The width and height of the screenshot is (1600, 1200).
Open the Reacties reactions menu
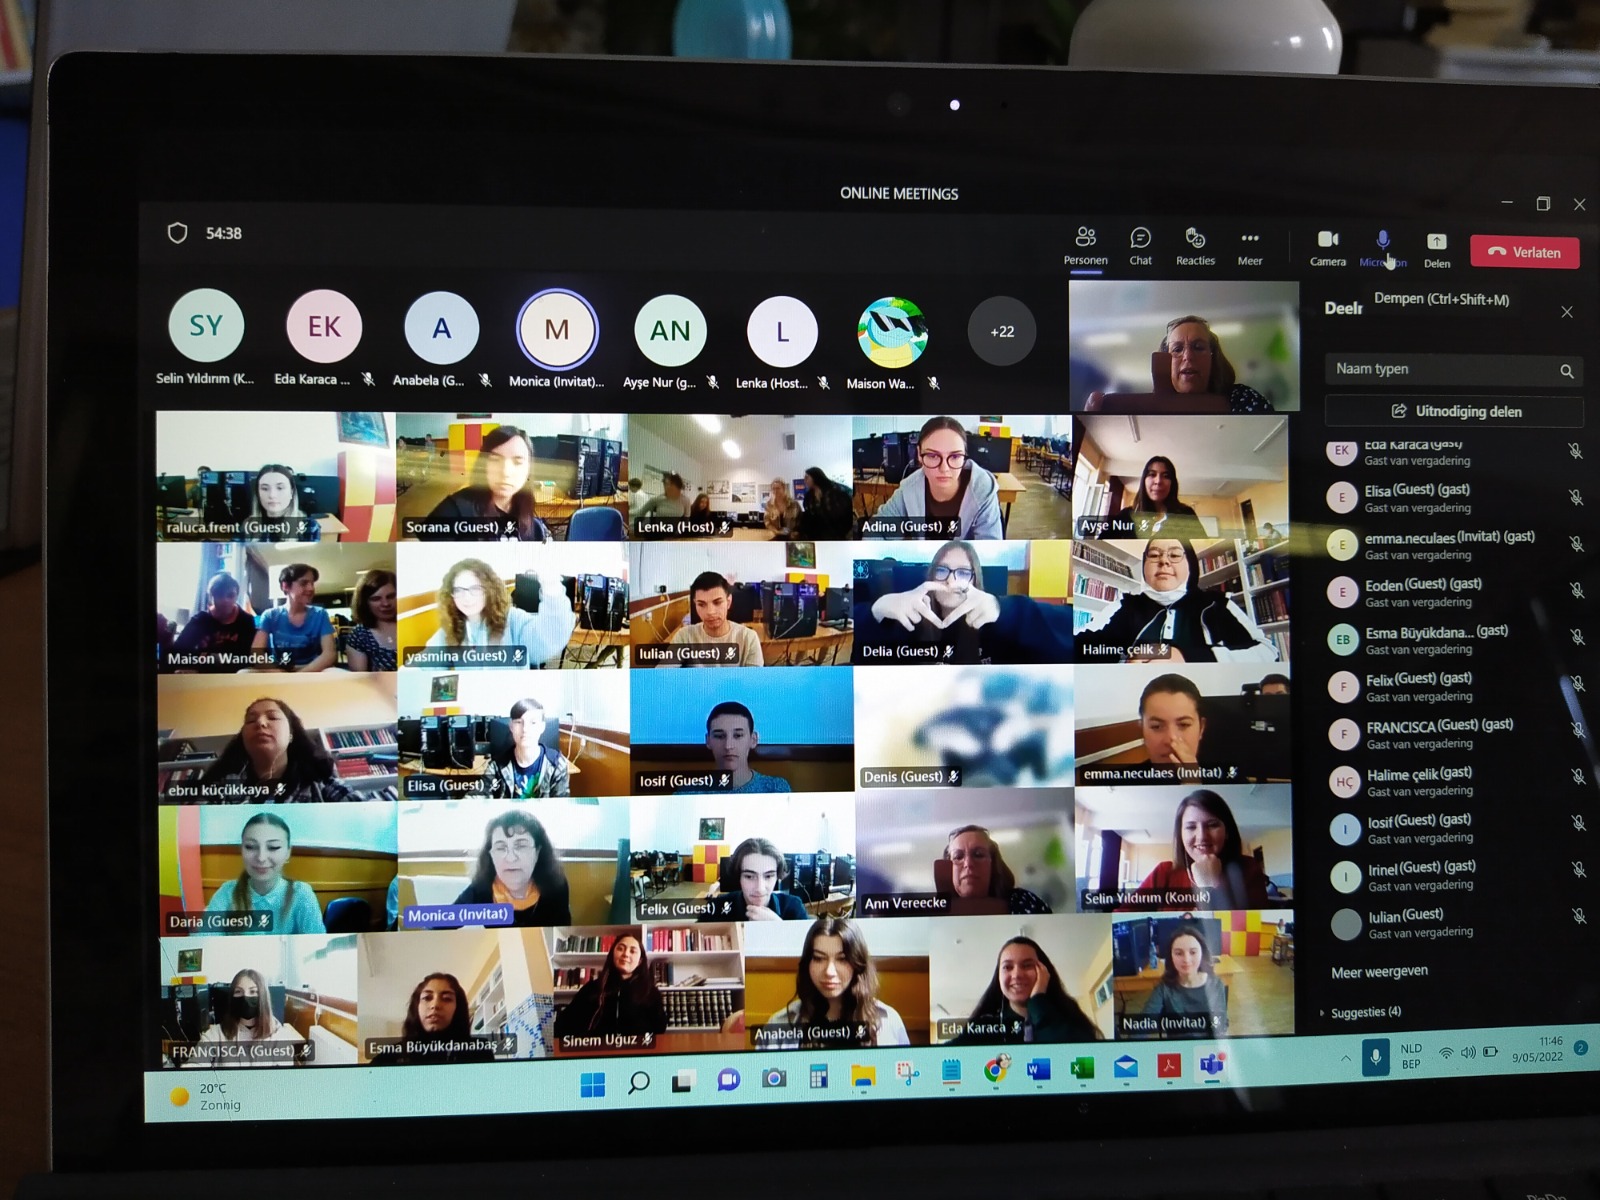click(x=1195, y=245)
